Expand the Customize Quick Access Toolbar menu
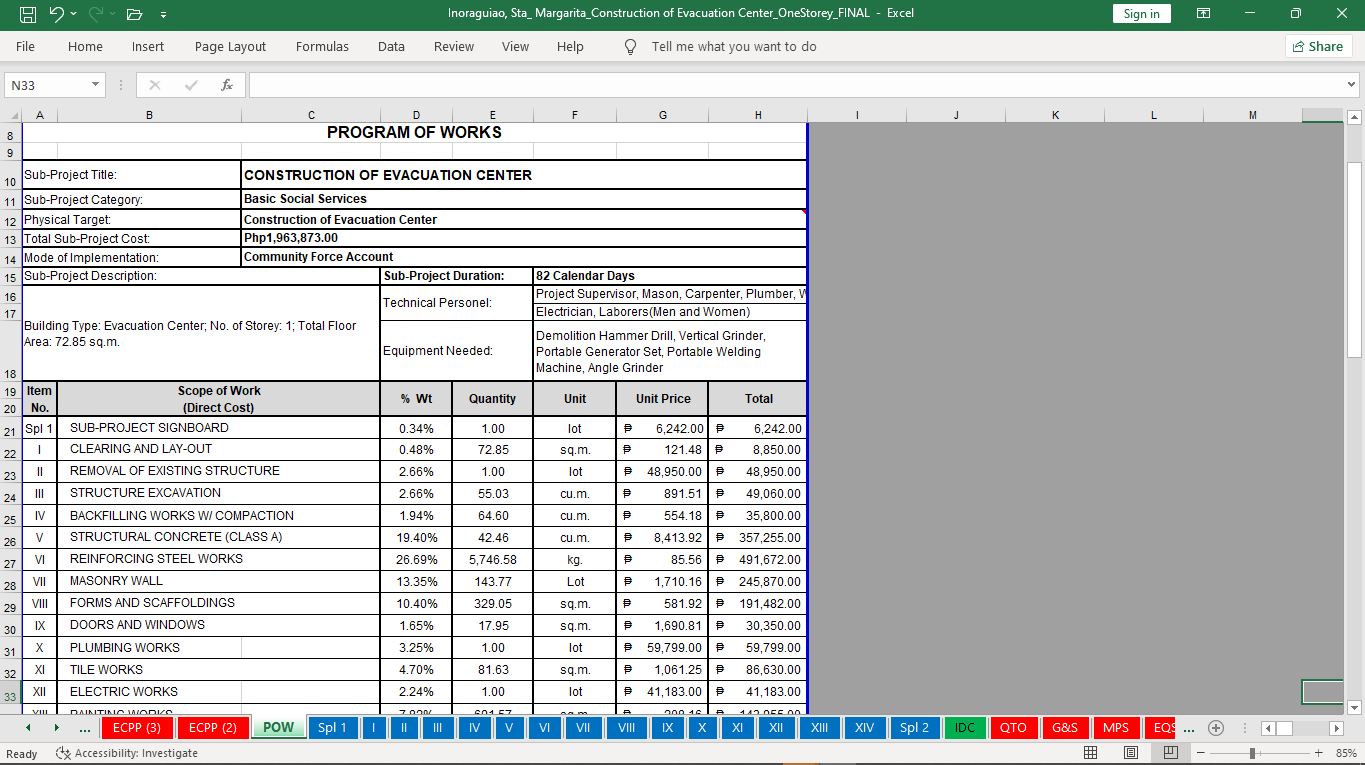This screenshot has width=1365, height=765. point(163,14)
